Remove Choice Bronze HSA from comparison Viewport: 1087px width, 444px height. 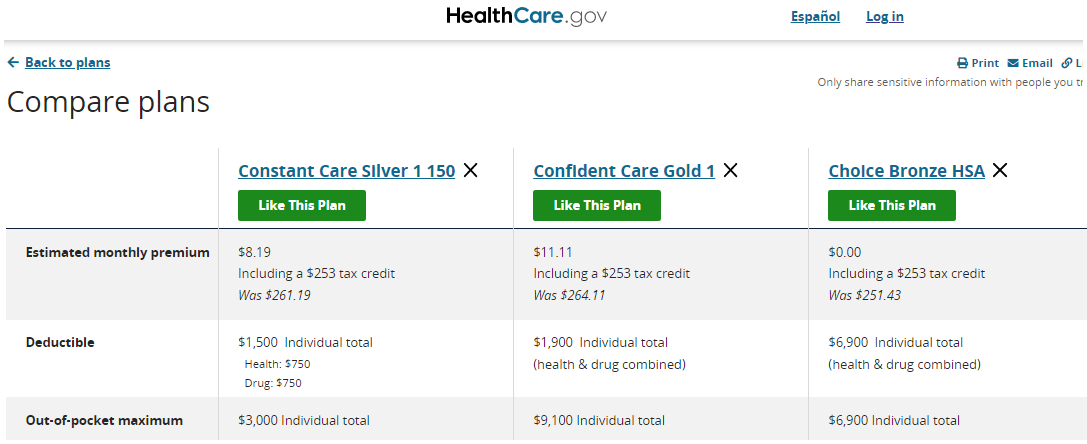tap(999, 171)
